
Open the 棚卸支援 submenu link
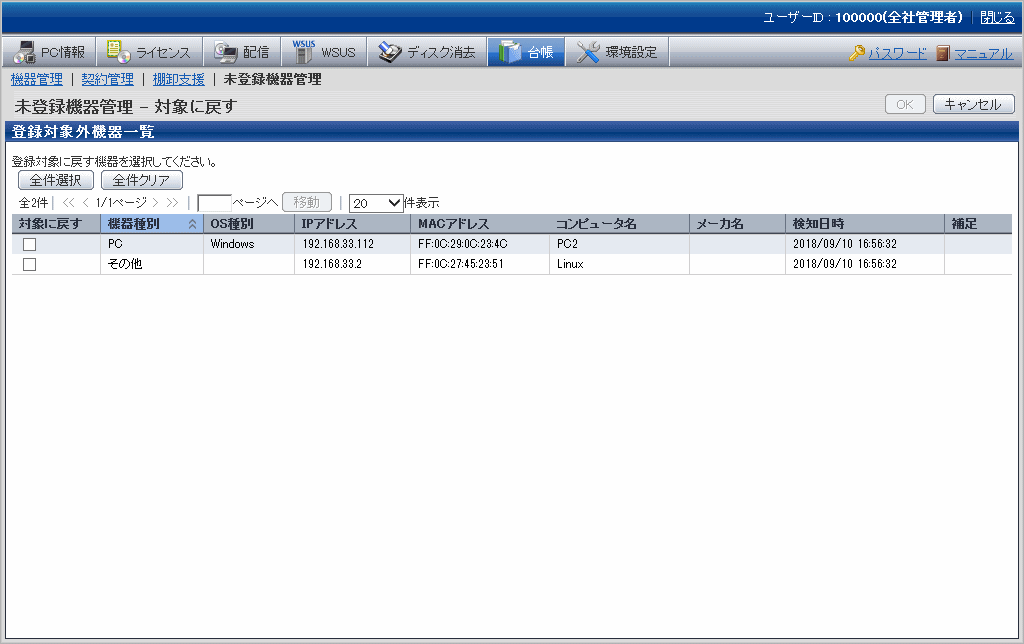click(178, 79)
